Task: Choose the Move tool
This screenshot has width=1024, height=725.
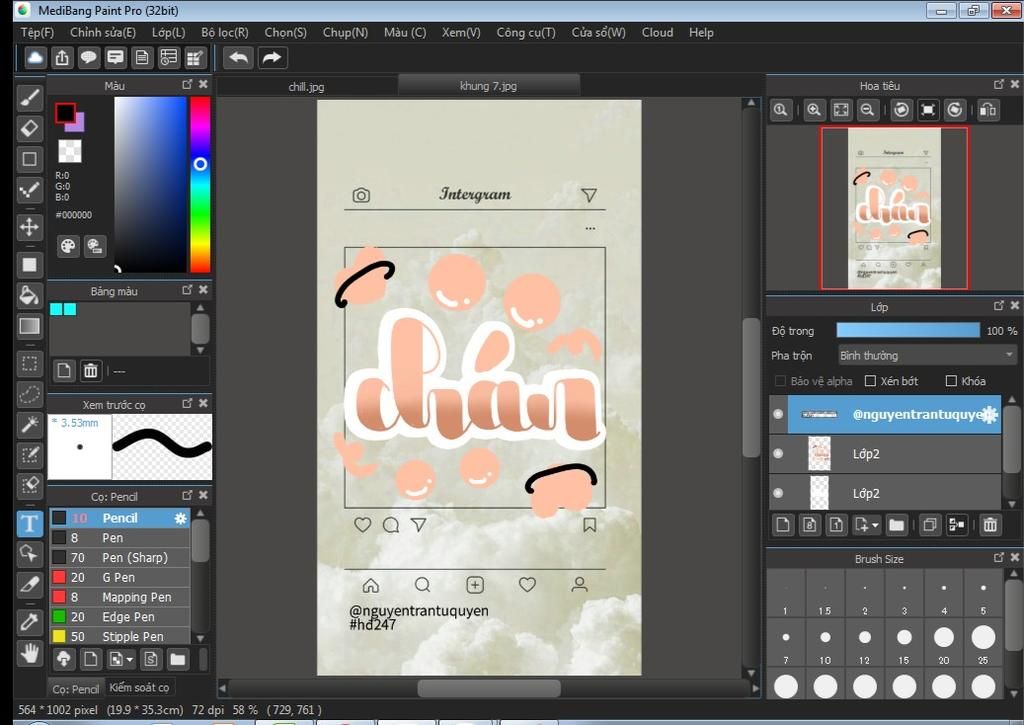Action: click(x=30, y=226)
